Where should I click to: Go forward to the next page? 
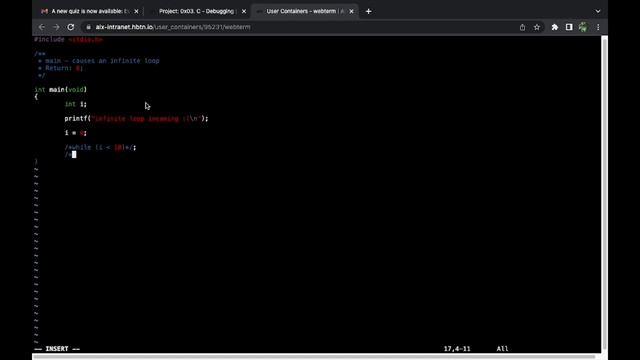56,27
